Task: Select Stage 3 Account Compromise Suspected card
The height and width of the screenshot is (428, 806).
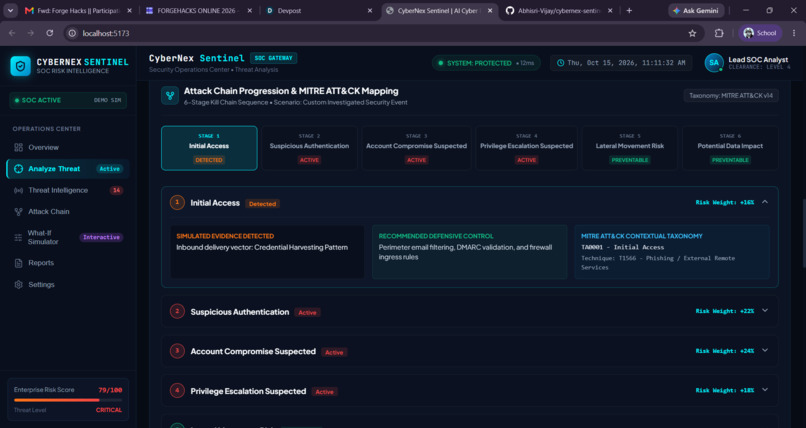Action: 416,148
